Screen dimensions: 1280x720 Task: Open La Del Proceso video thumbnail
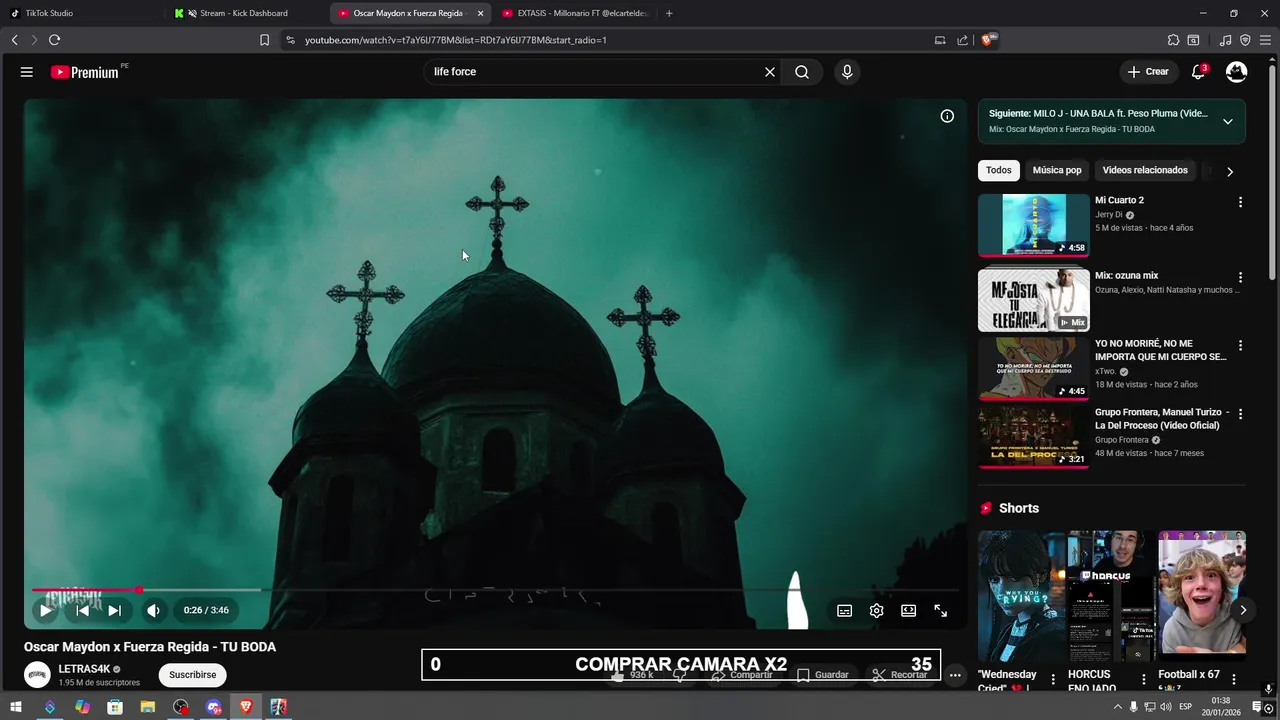click(x=1033, y=437)
